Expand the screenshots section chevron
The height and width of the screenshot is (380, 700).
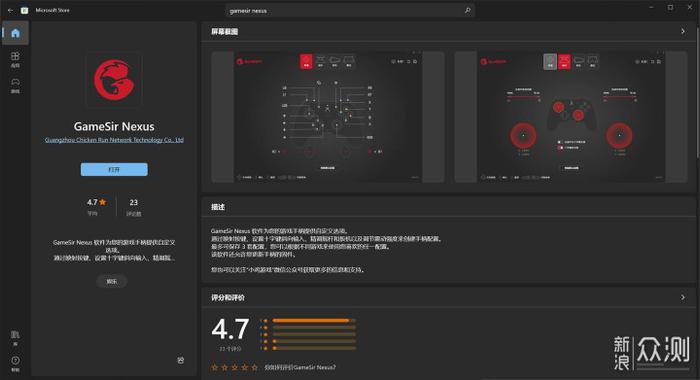683,31
